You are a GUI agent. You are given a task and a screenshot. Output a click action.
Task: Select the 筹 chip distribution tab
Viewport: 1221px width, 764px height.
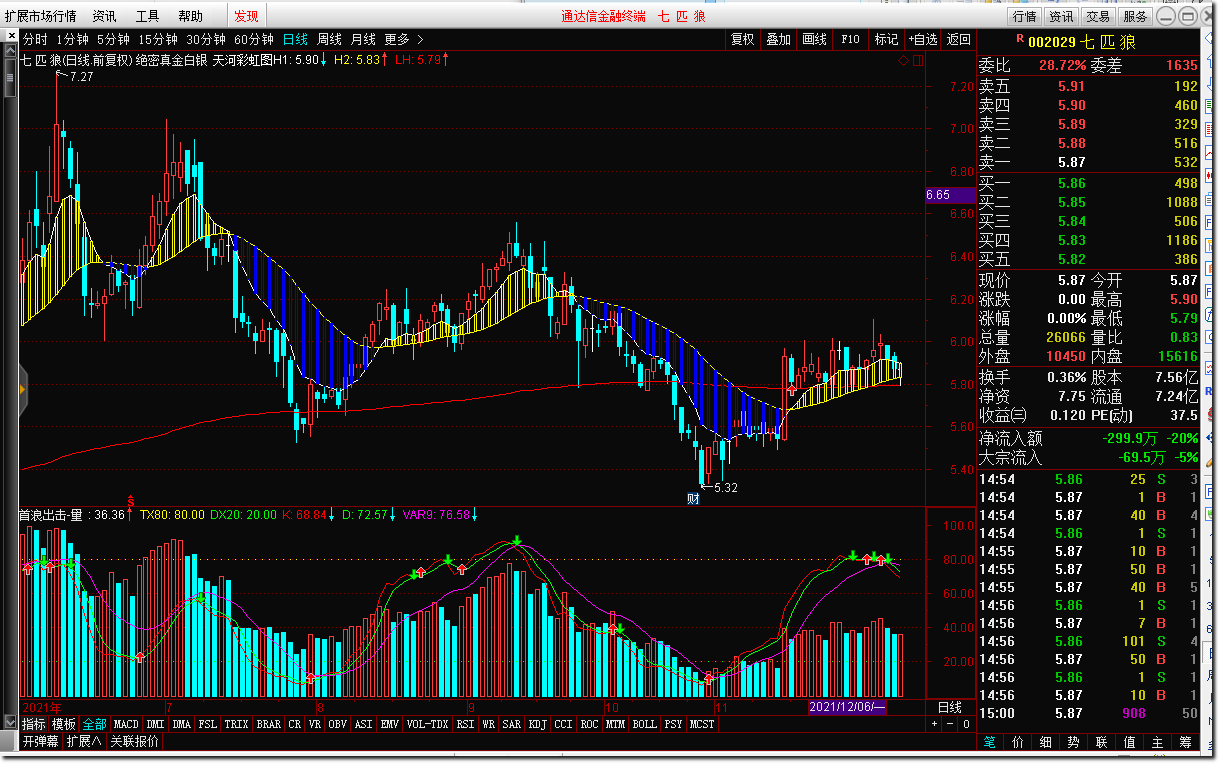tap(1185, 742)
